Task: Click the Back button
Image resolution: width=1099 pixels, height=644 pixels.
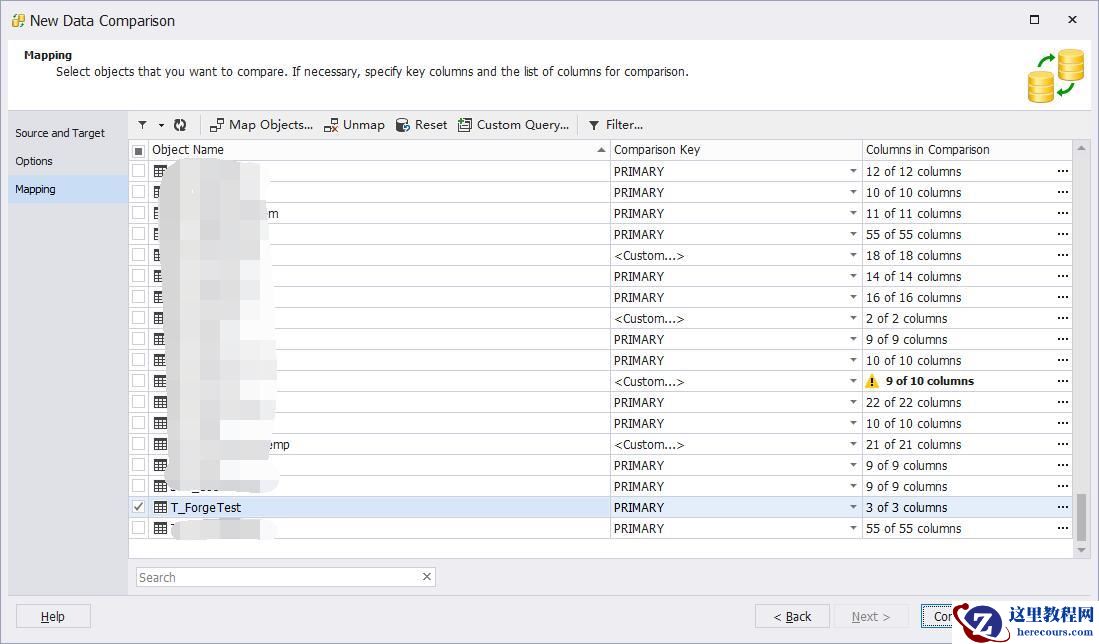Action: point(792,616)
